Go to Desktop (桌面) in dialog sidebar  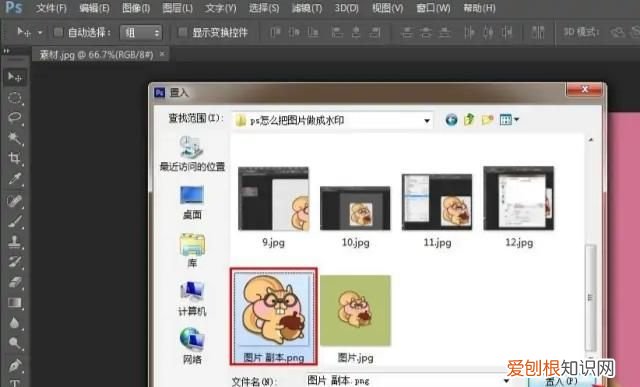(192, 202)
